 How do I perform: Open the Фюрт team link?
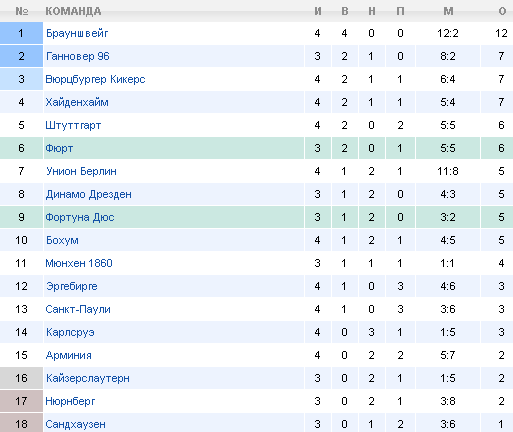point(59,148)
